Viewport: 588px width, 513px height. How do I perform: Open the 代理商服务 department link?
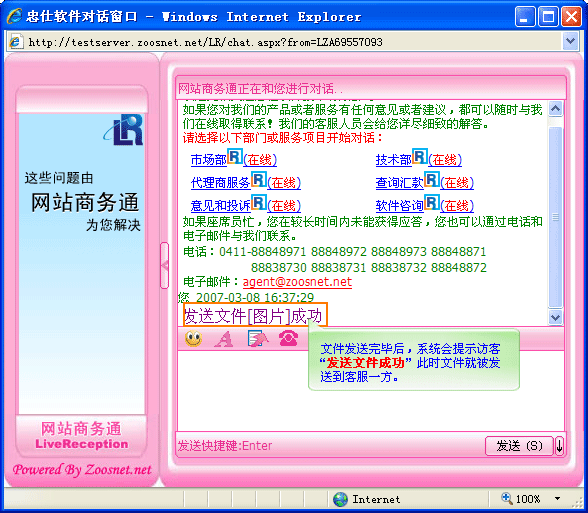(220, 183)
